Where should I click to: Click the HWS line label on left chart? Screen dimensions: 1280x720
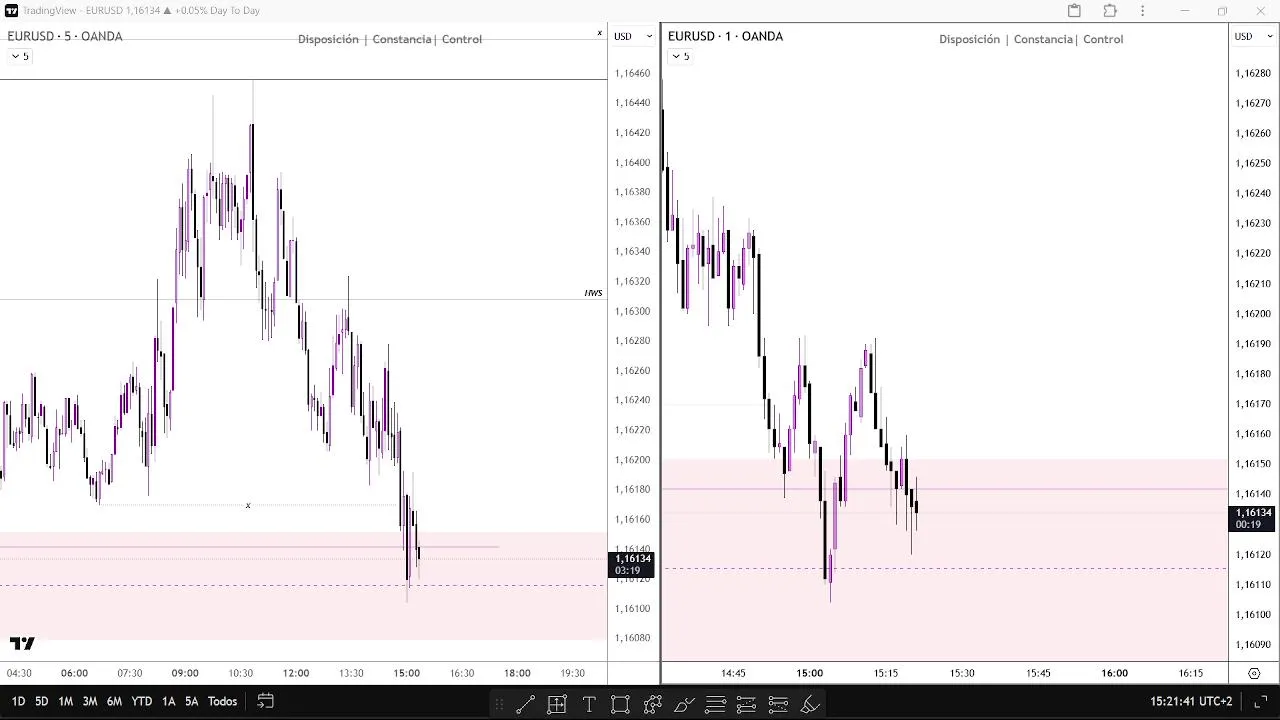pos(593,293)
